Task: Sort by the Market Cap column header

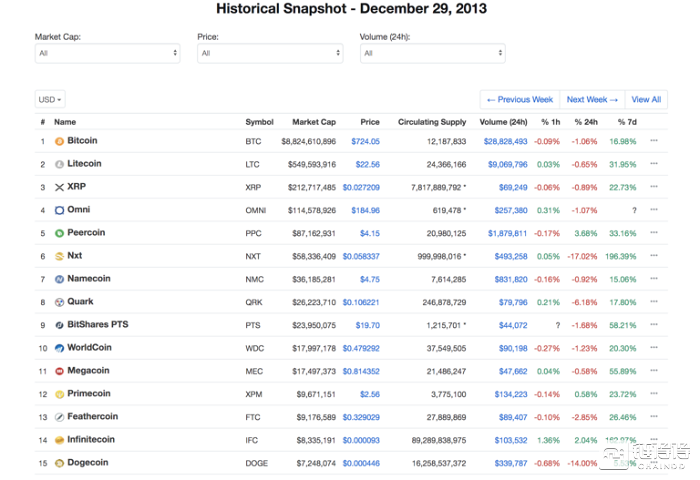Action: (x=314, y=122)
